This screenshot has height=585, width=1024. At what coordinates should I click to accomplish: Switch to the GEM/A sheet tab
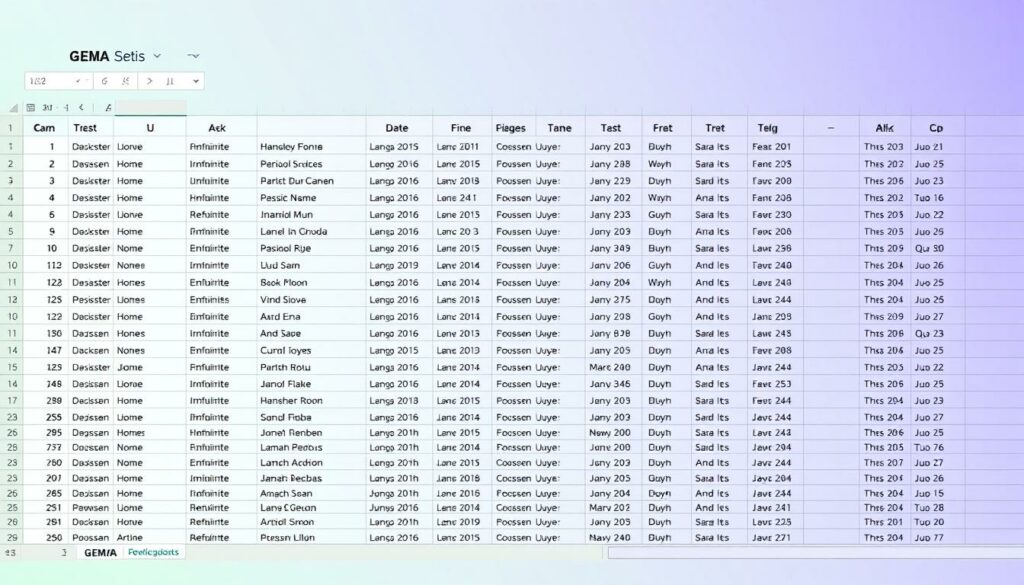100,552
